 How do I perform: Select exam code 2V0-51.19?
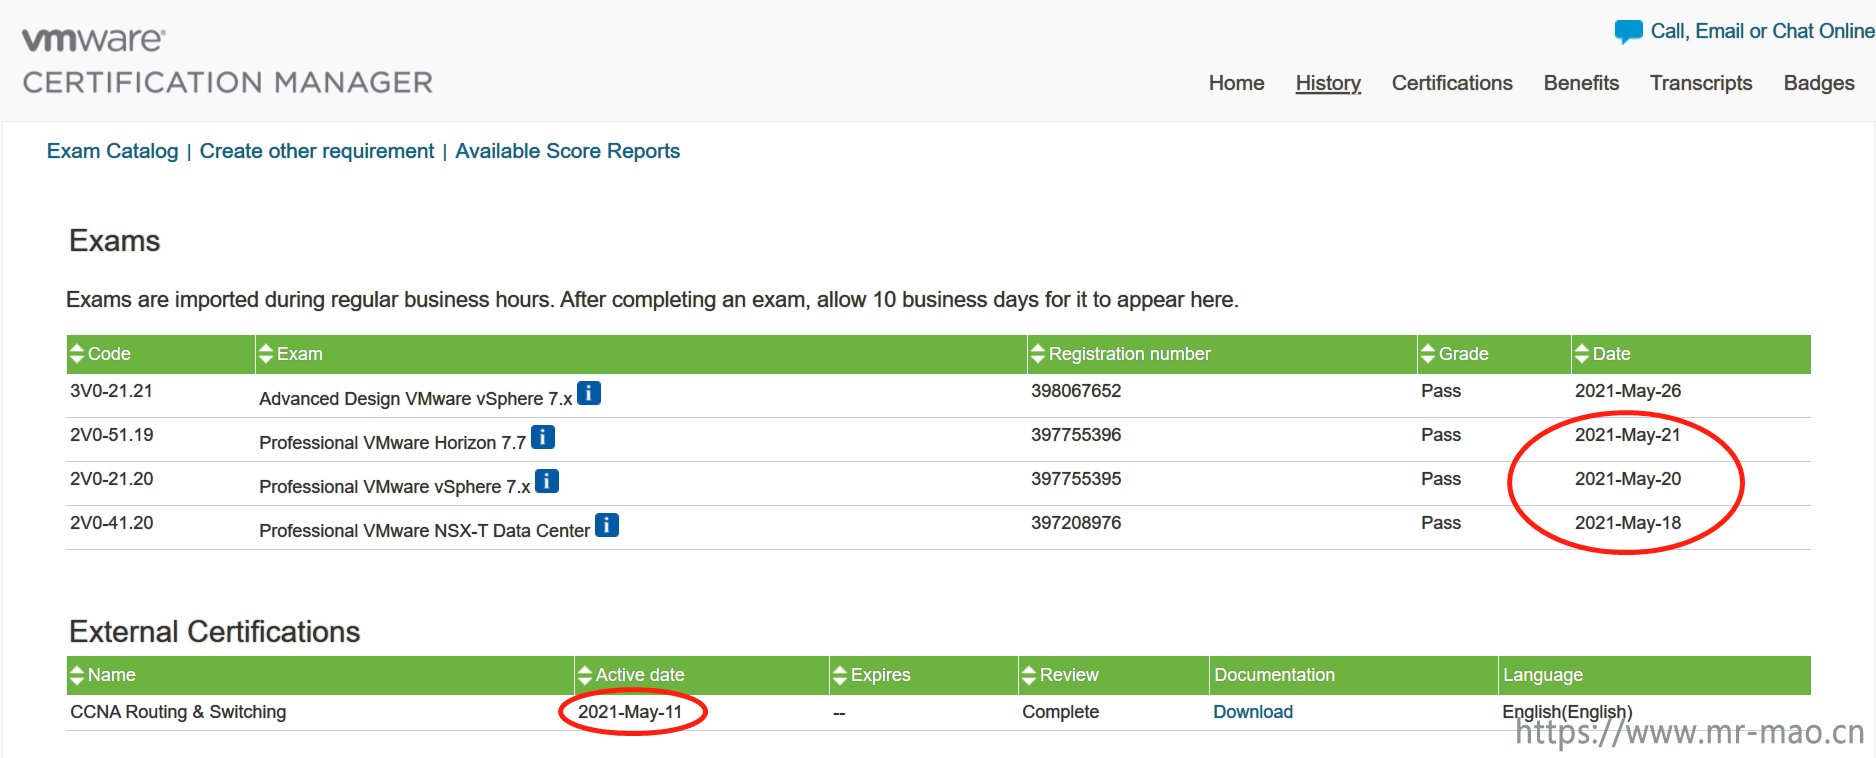pos(111,435)
